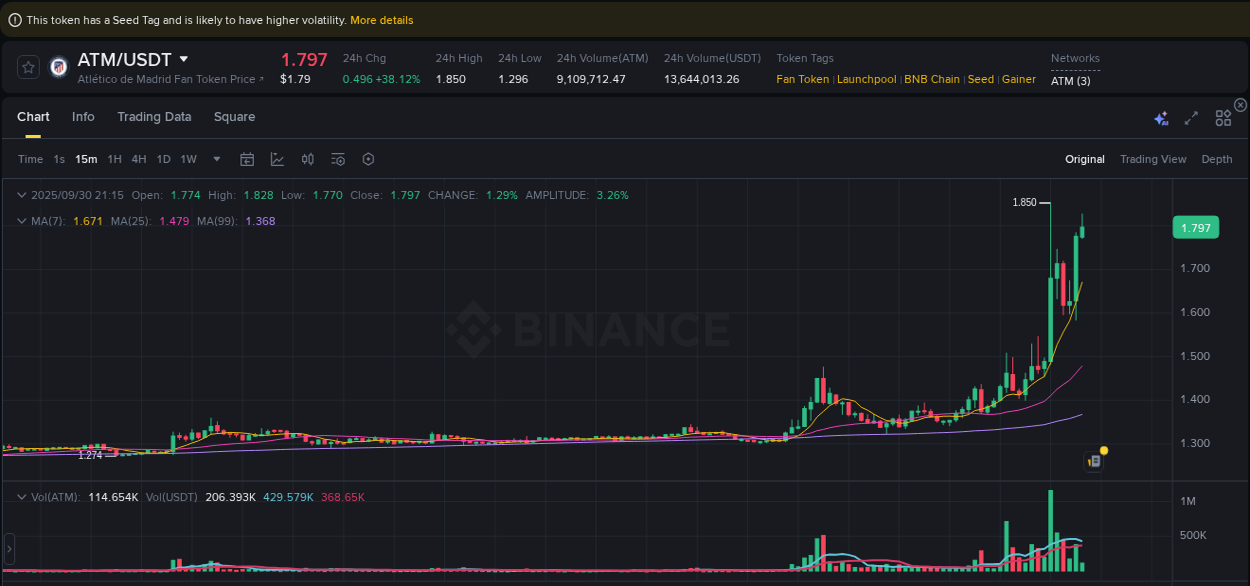Image resolution: width=1250 pixels, height=586 pixels.
Task: Collapse the Vol(ATM) volume panel chevron
Action: 22,496
